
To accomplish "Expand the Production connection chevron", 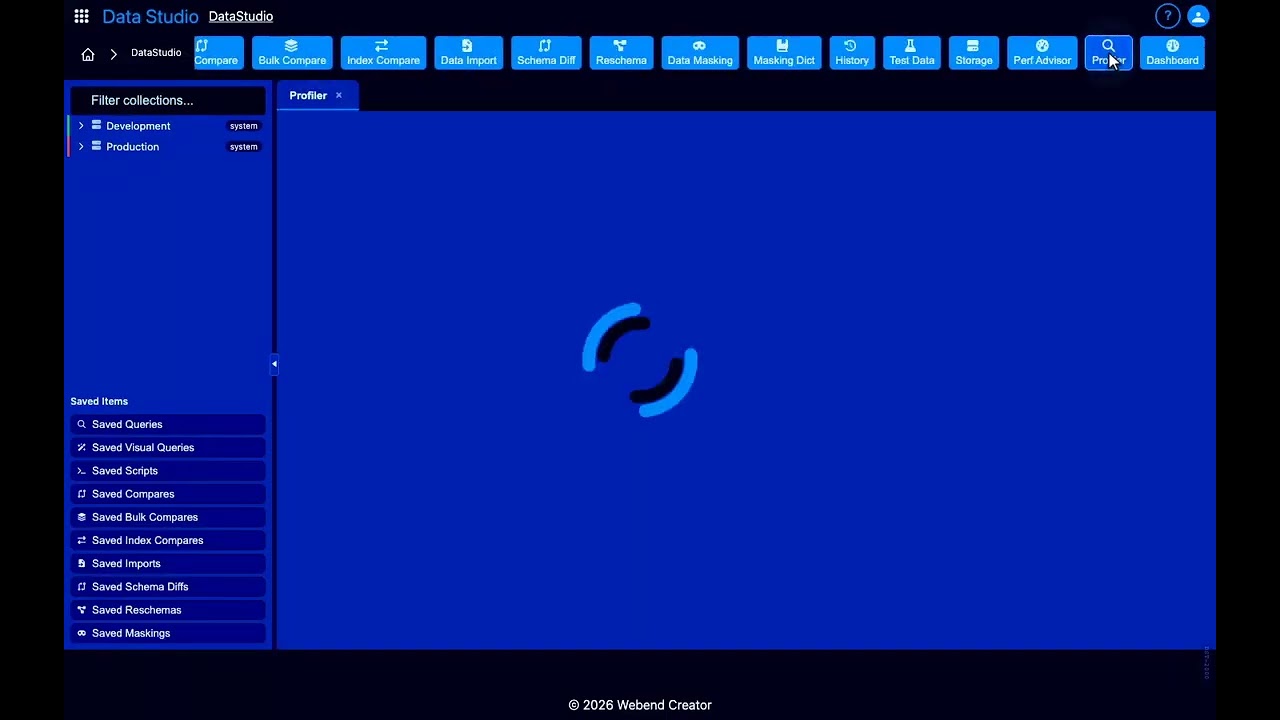I will [x=81, y=147].
